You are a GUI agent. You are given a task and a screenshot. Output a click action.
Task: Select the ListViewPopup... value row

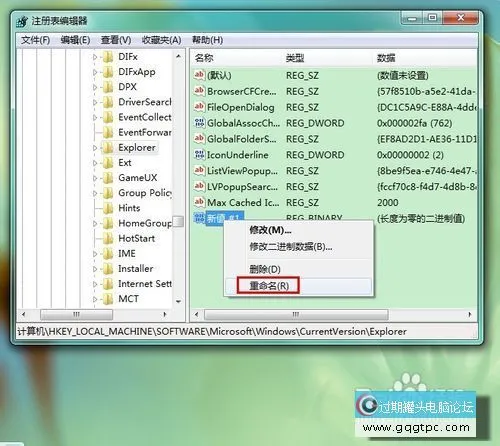334,171
